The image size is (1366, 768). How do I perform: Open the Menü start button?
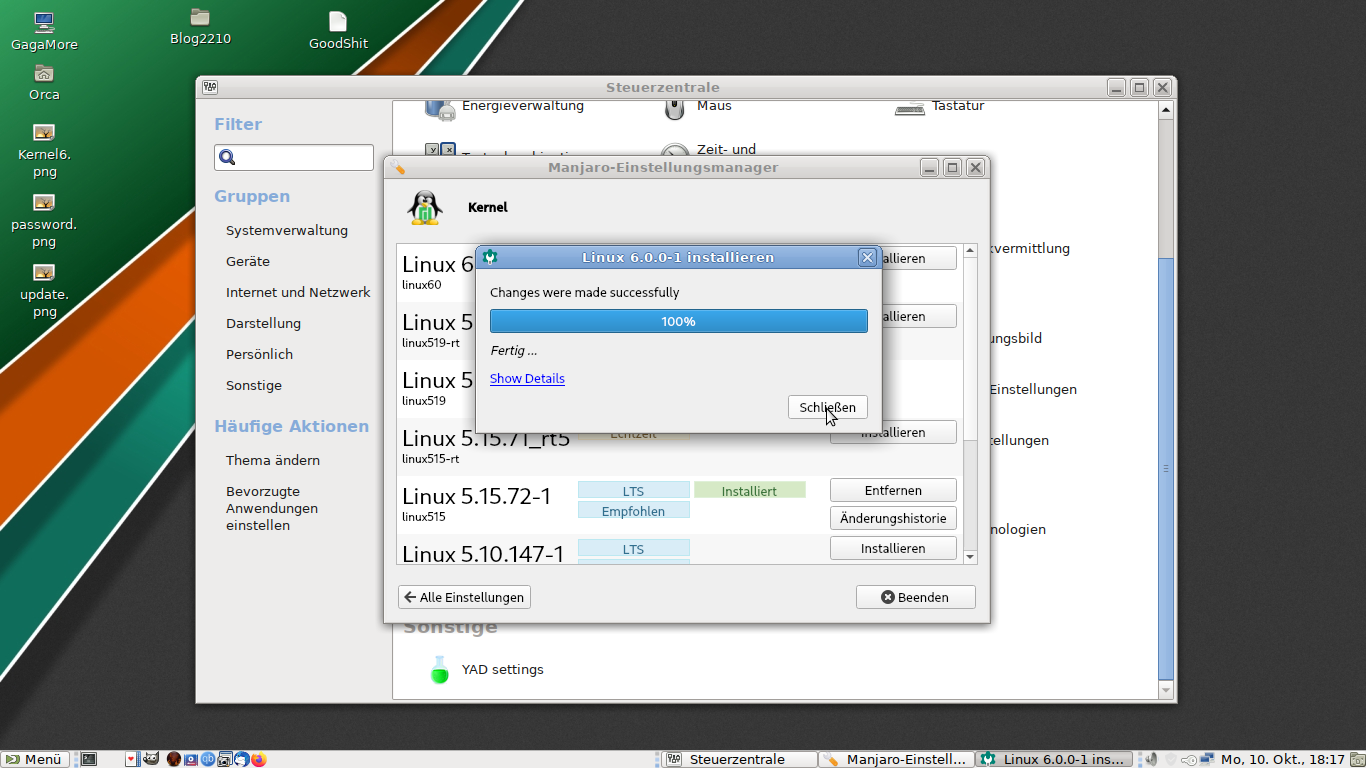click(x=34, y=759)
